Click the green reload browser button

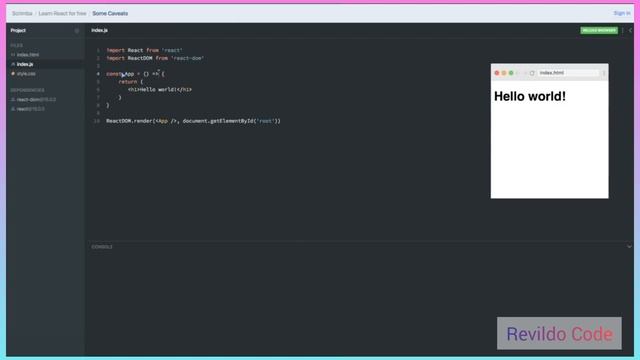(x=599, y=30)
